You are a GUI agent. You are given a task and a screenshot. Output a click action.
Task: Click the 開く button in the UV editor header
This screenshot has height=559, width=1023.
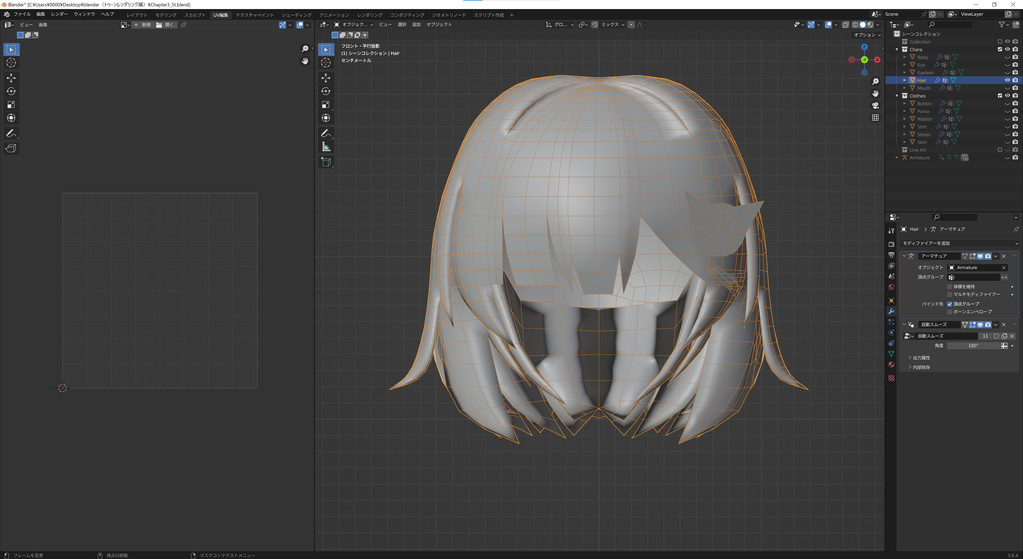click(166, 25)
